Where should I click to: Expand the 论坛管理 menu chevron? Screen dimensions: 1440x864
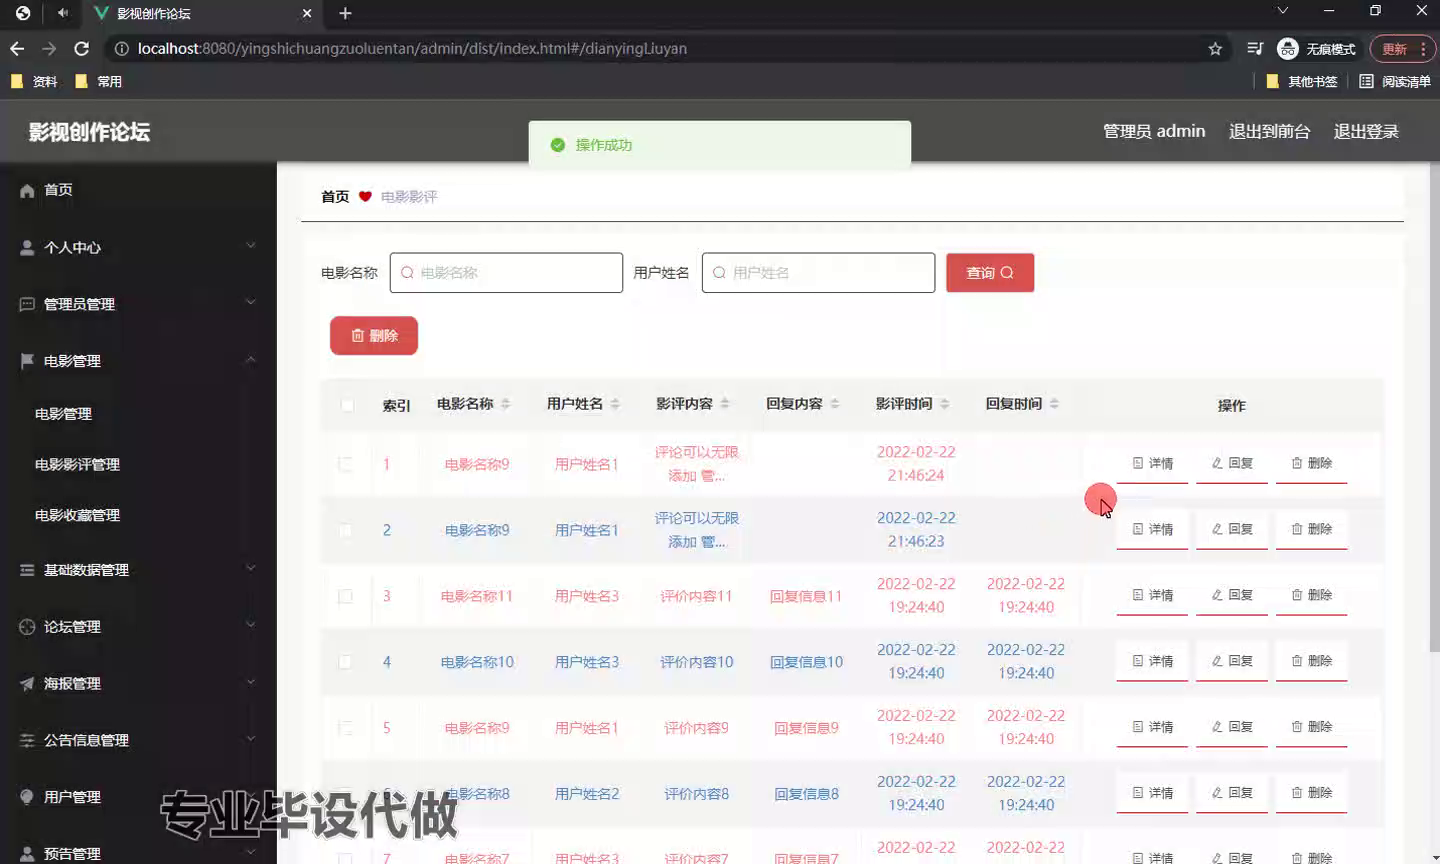pos(251,625)
